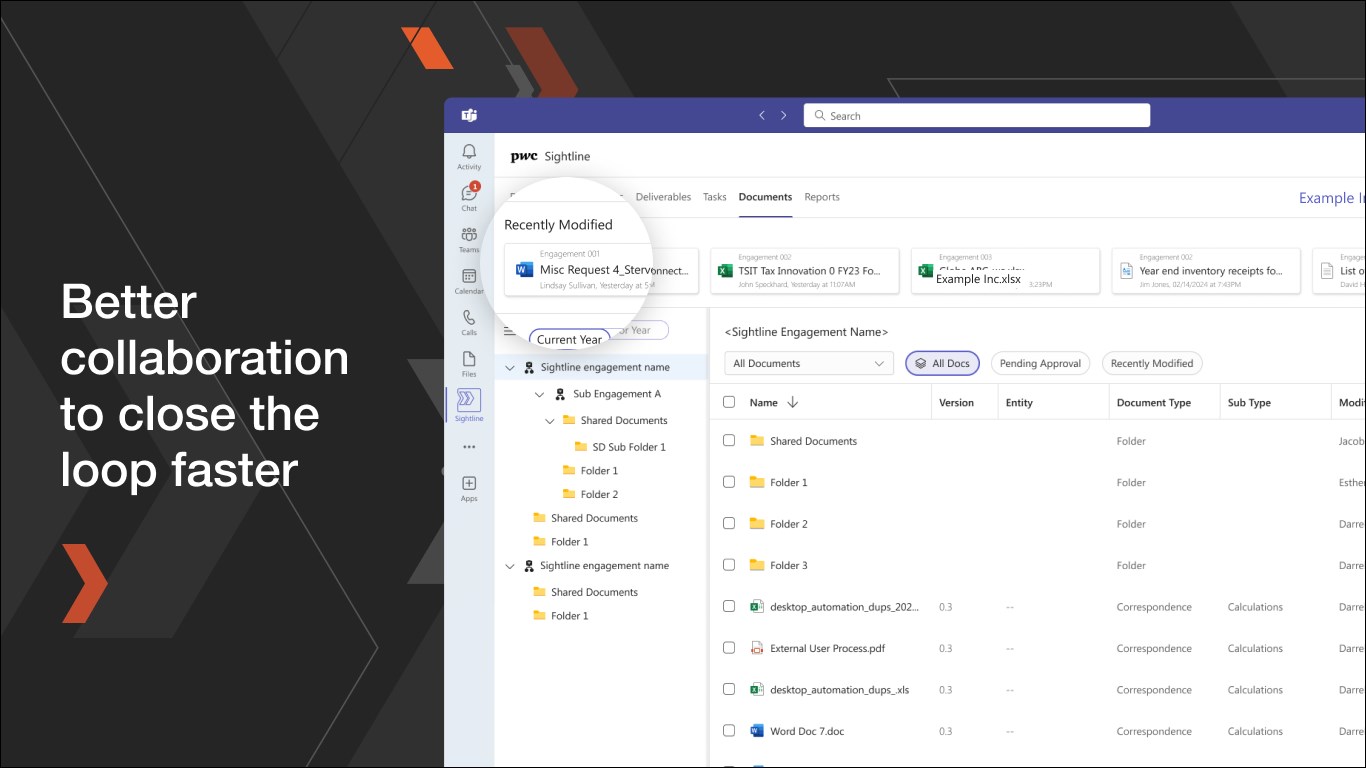Click the sort arrow next to the Name column
Viewport: 1366px width, 768px height.
click(793, 402)
